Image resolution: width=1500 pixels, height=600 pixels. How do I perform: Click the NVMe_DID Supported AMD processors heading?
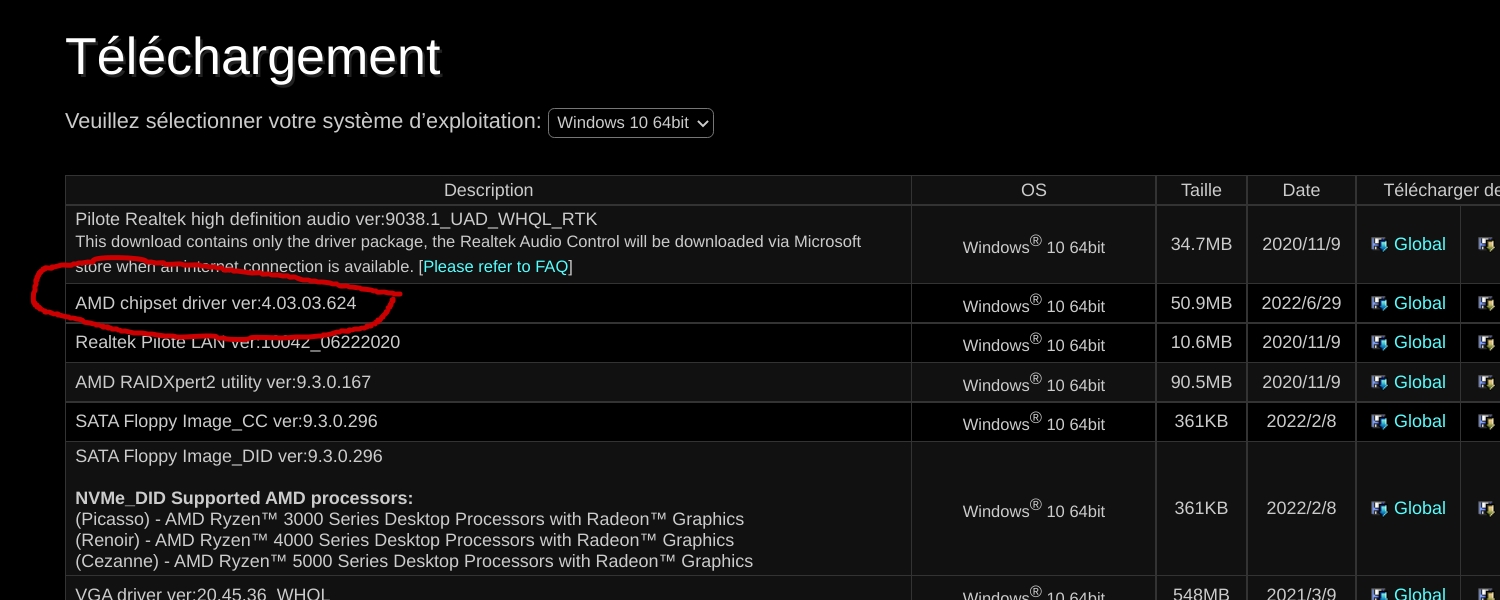tap(244, 498)
